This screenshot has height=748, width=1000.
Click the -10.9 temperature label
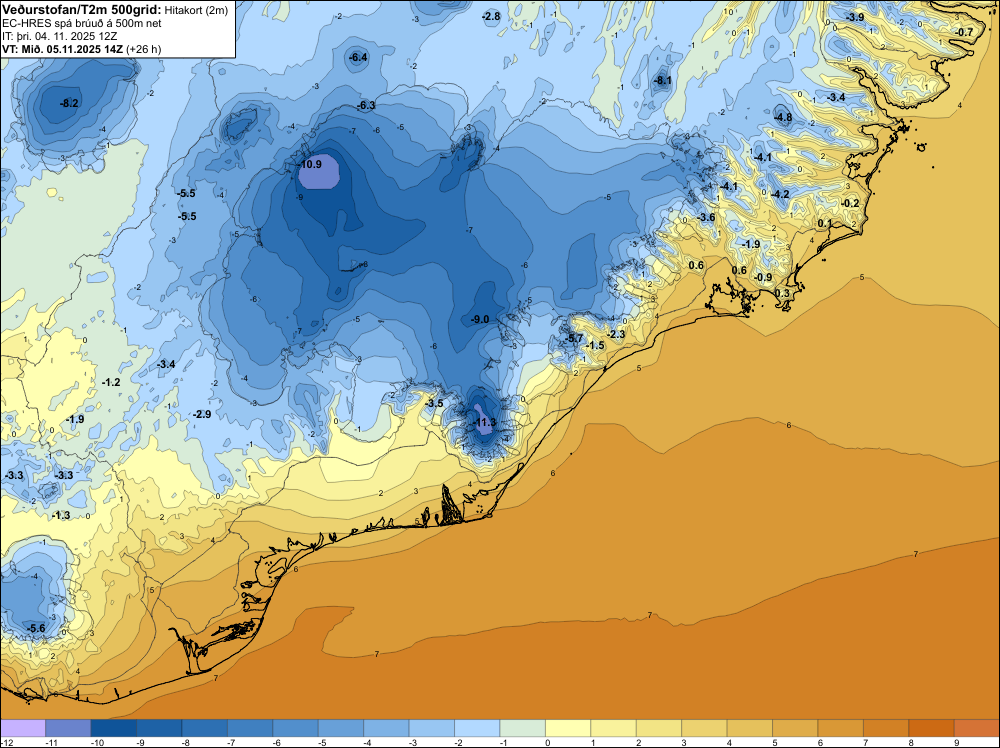[x=311, y=164]
